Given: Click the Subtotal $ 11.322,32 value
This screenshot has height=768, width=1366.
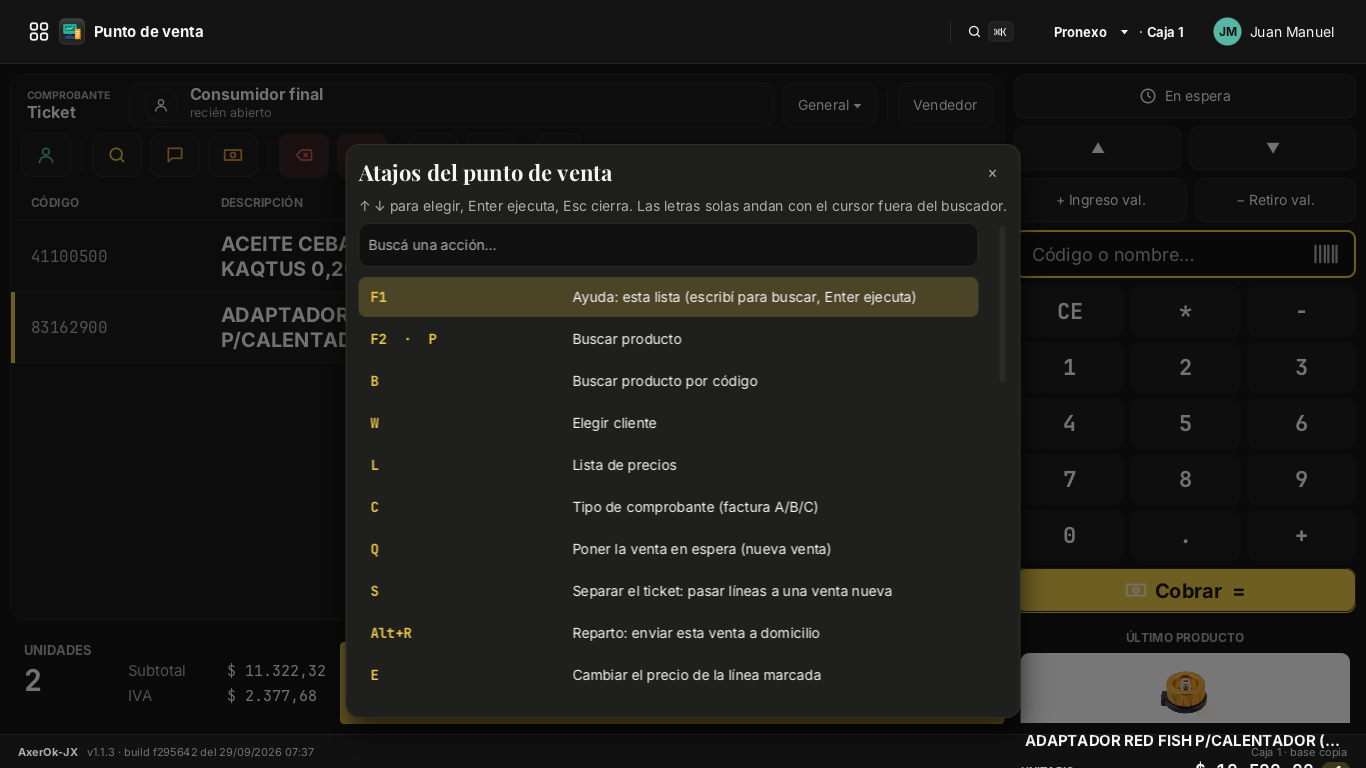Looking at the screenshot, I should point(276,671).
